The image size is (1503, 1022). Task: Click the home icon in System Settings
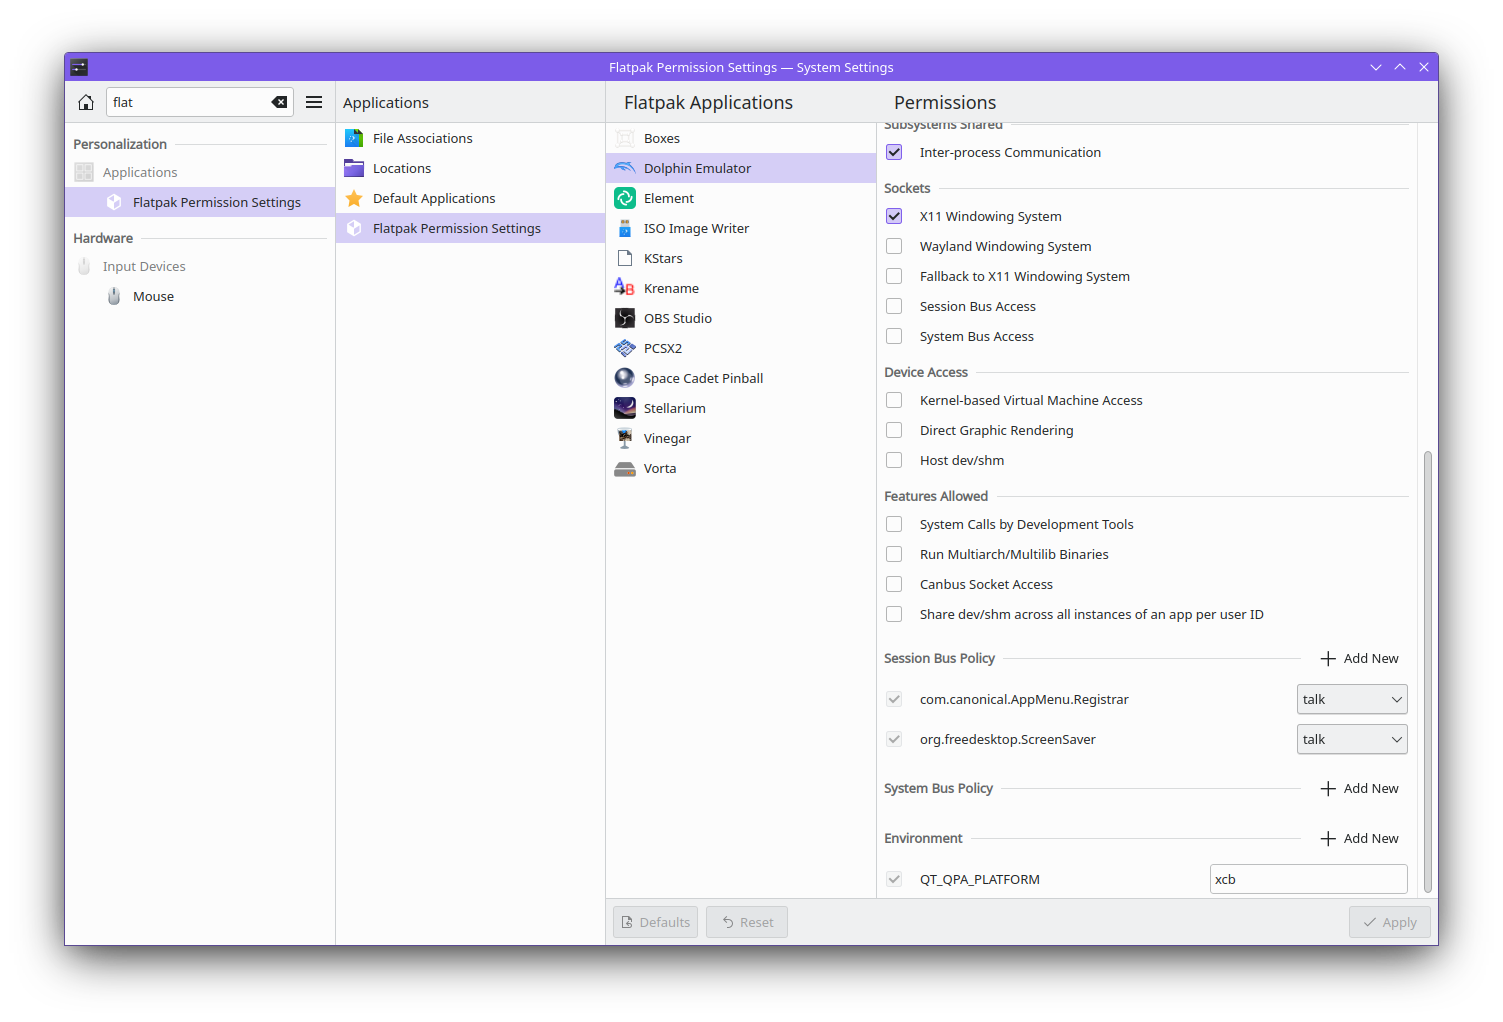(x=86, y=102)
